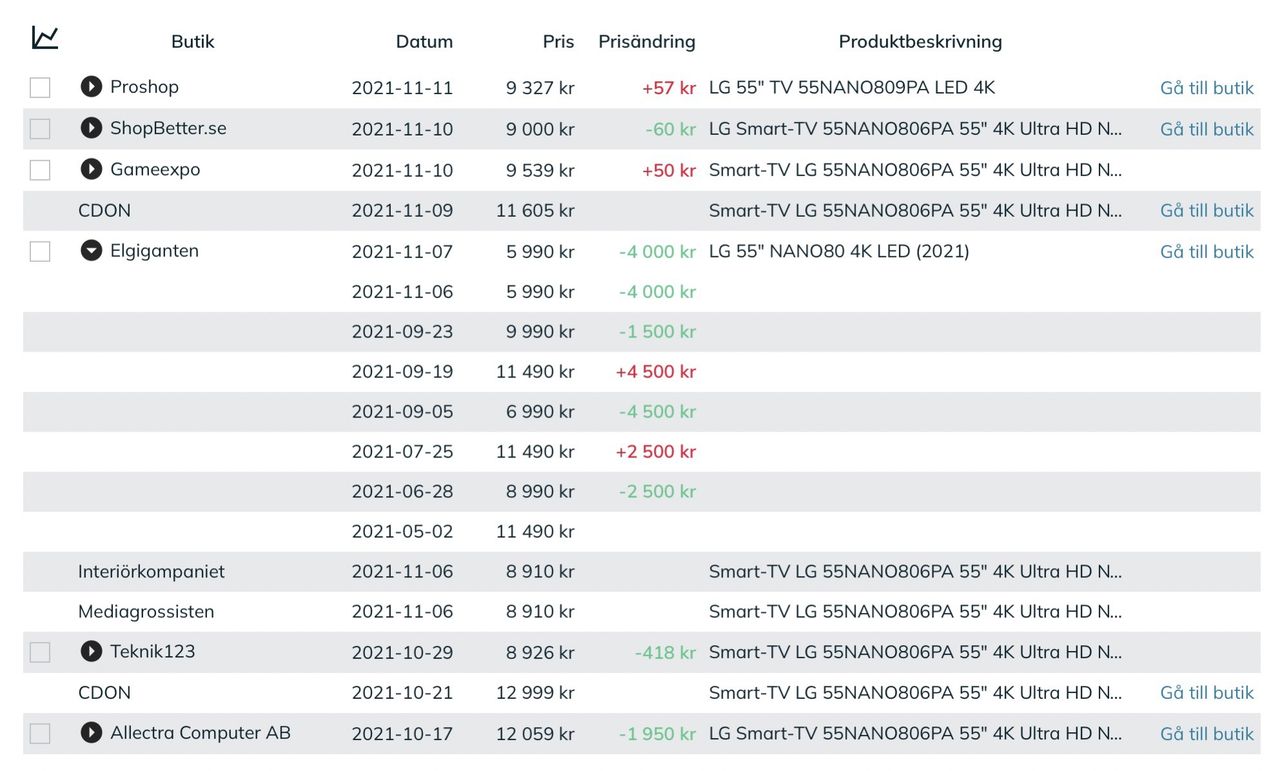1280x771 pixels.
Task: Visit Allectra Computer AB via Gå till butik
Action: pyautogui.click(x=1206, y=734)
